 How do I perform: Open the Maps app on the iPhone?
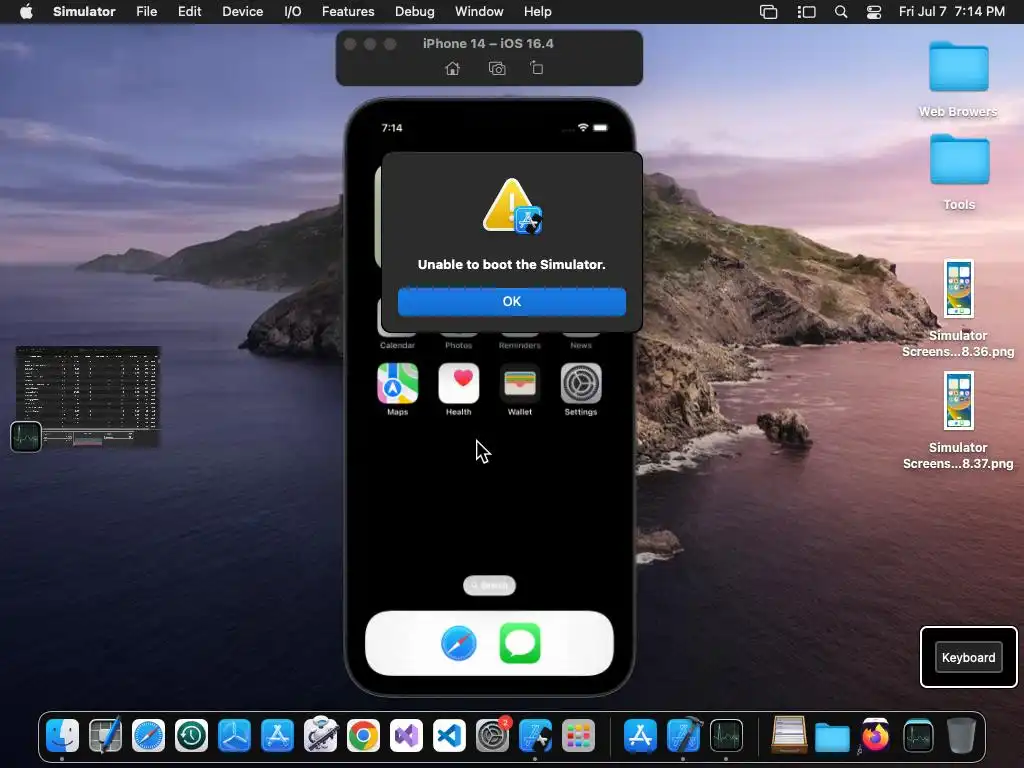point(397,383)
